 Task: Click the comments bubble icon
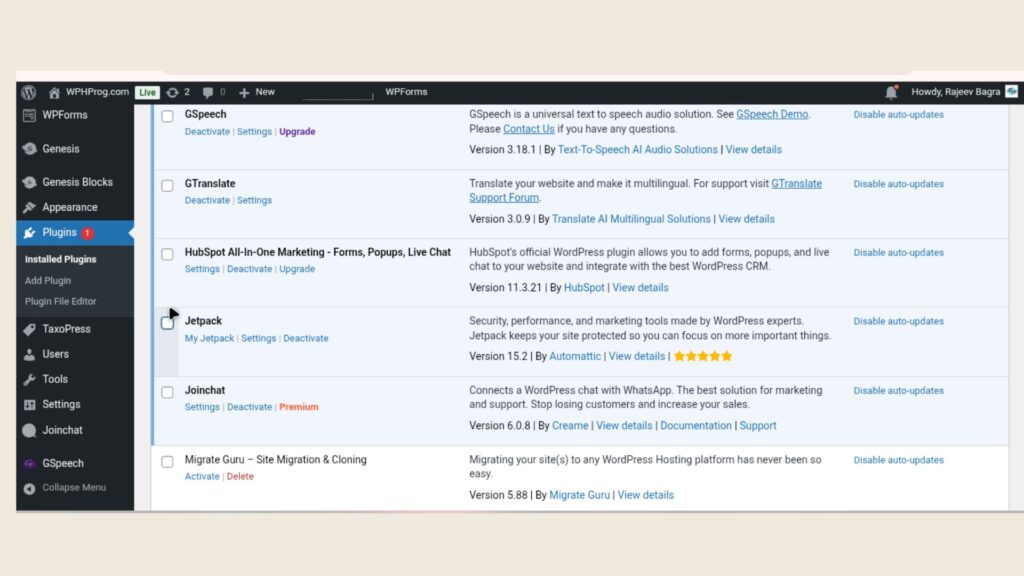208,92
